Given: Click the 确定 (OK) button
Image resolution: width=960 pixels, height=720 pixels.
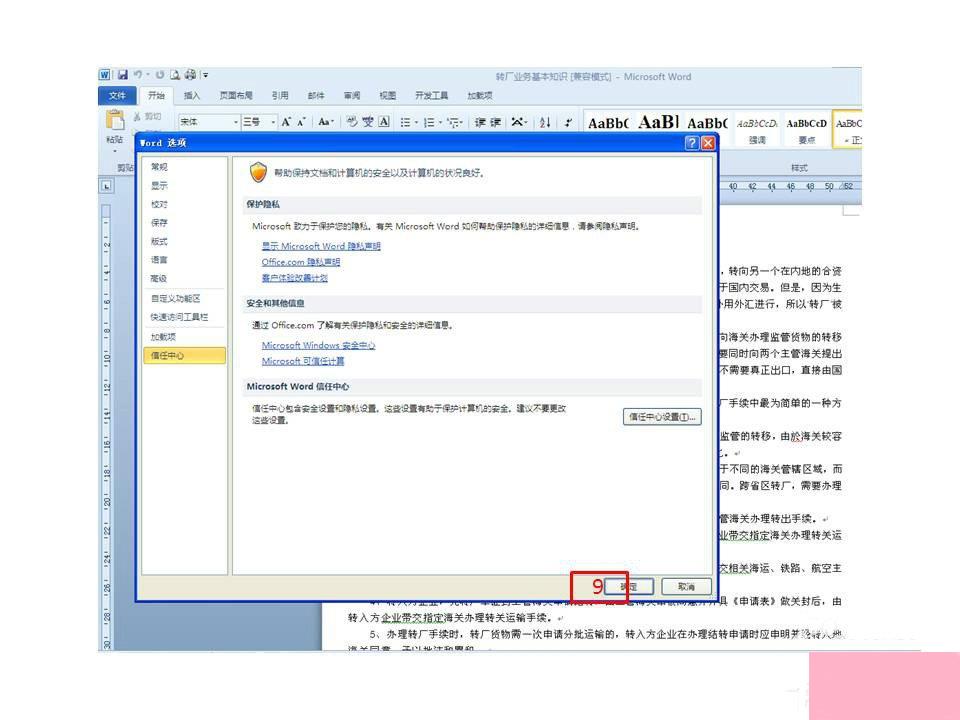Looking at the screenshot, I should coord(629,587).
